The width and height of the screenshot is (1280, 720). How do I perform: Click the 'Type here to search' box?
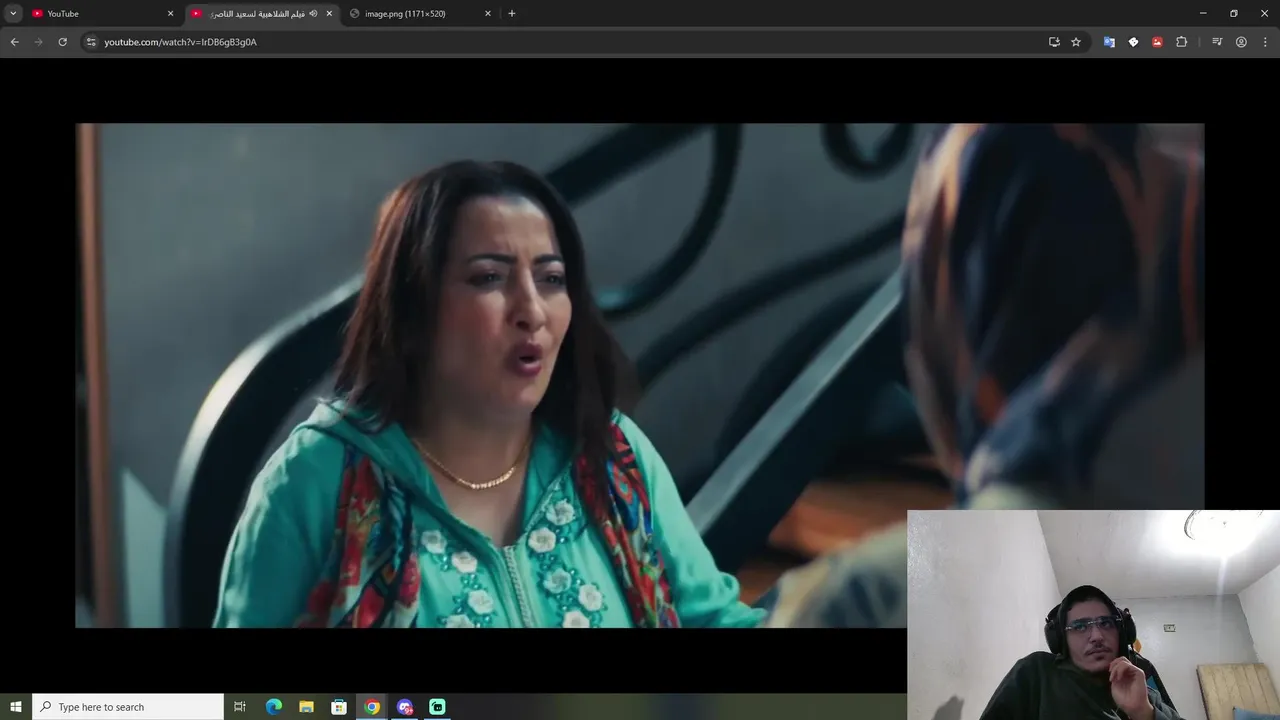[x=127, y=706]
